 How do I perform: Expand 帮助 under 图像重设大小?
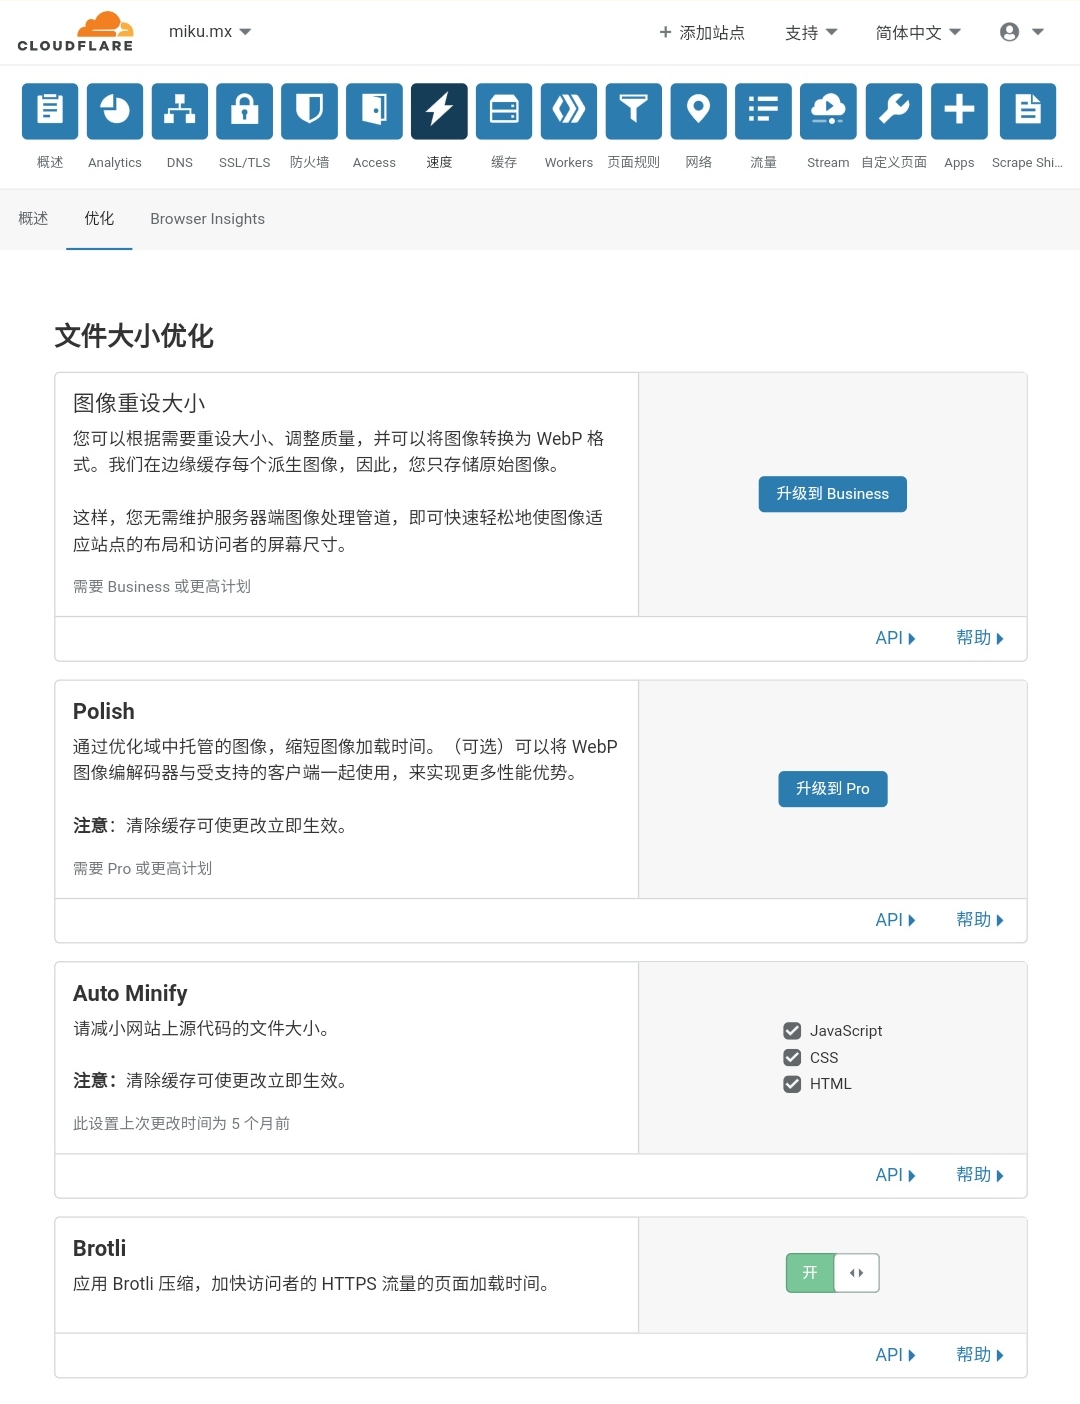(x=980, y=638)
